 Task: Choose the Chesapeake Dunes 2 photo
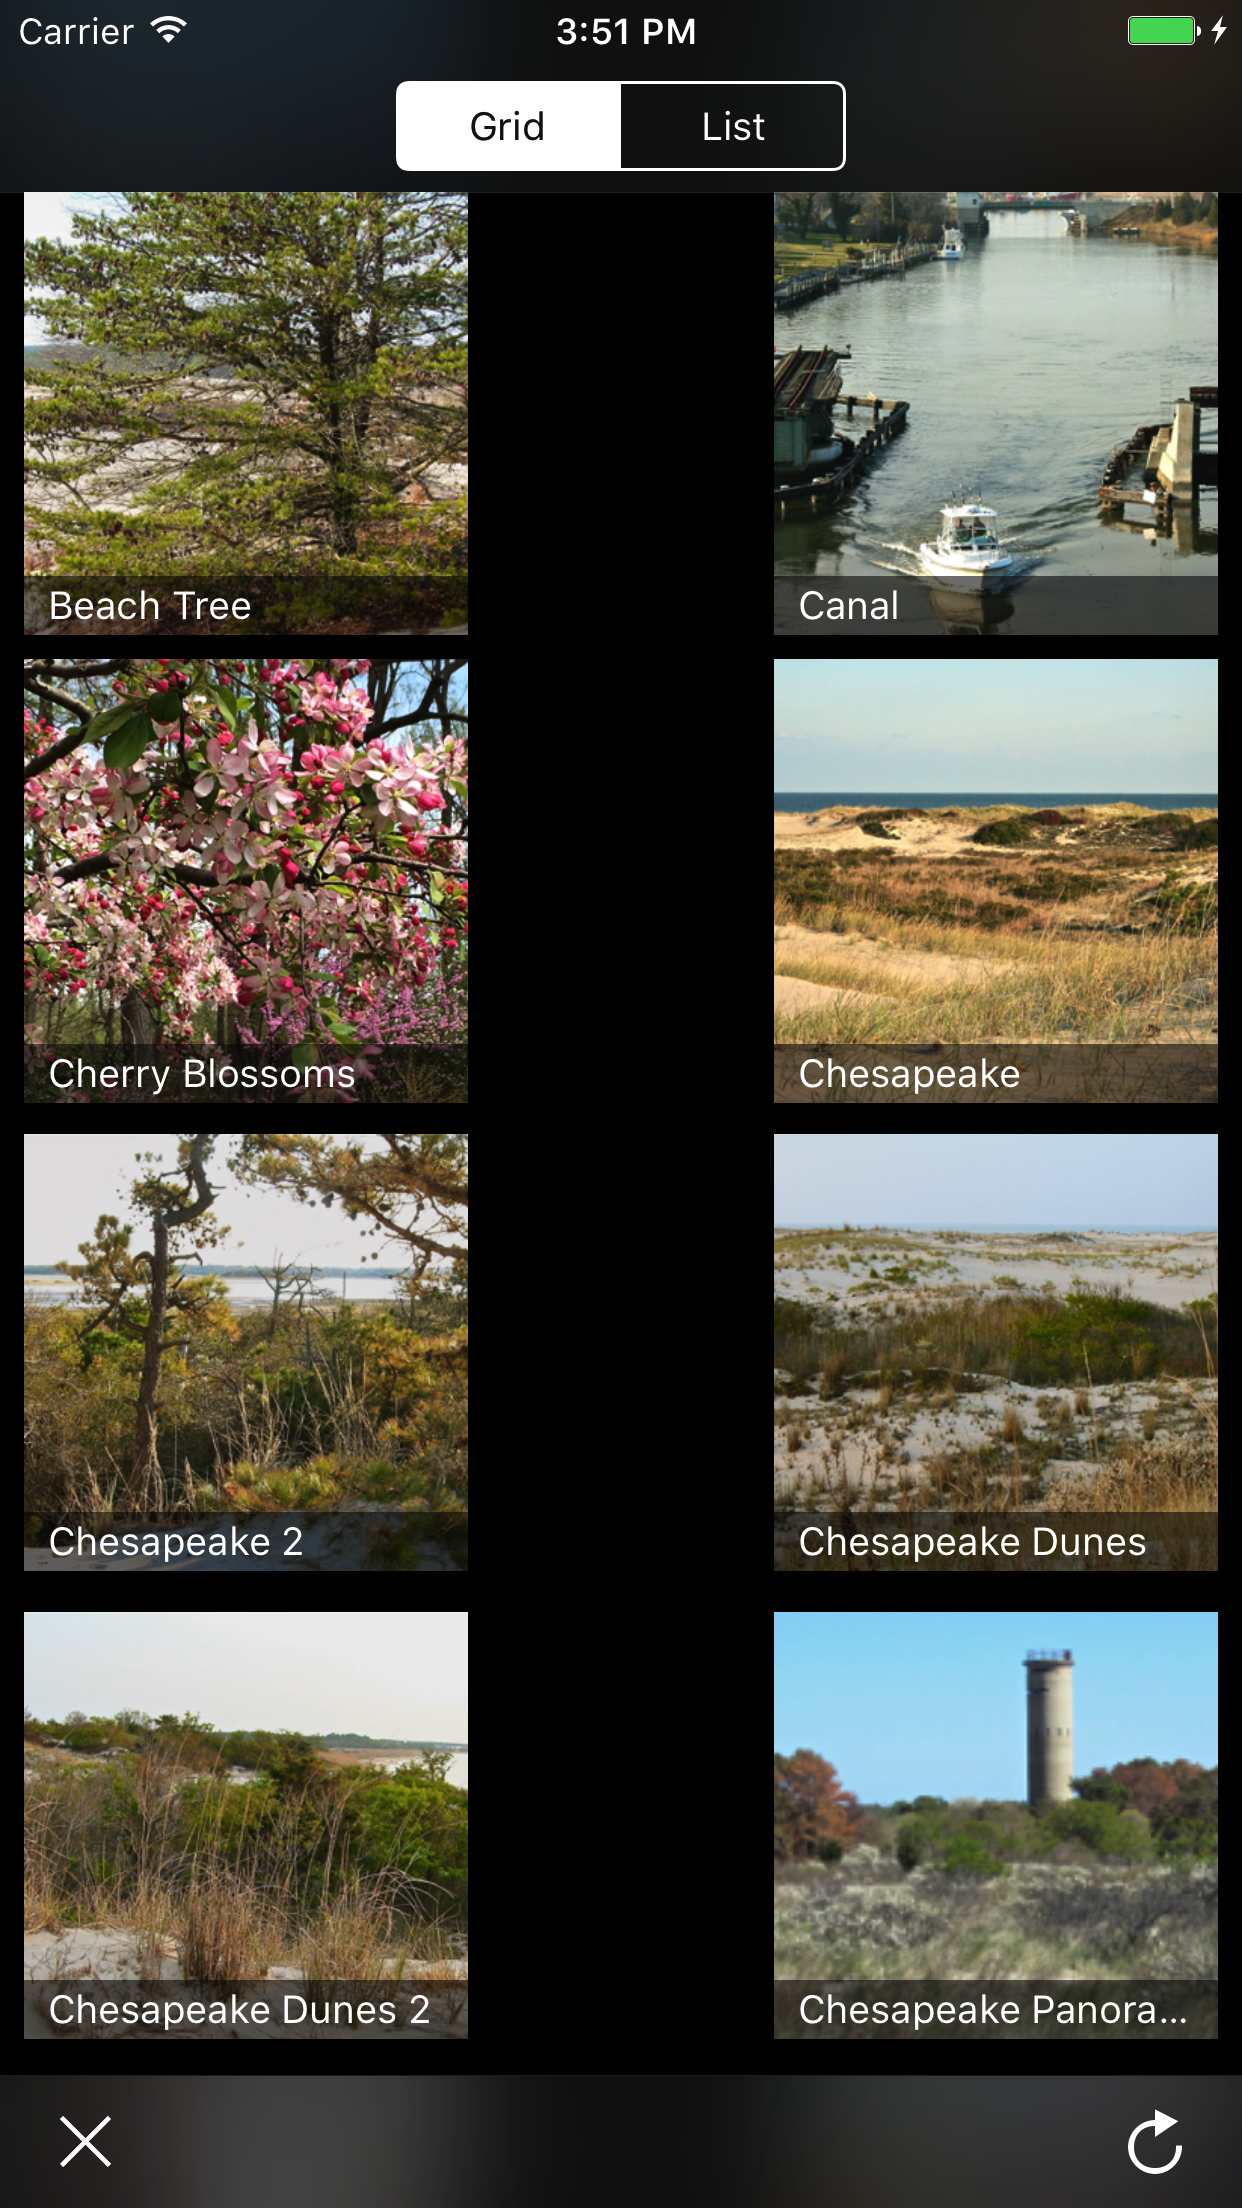pos(246,1825)
